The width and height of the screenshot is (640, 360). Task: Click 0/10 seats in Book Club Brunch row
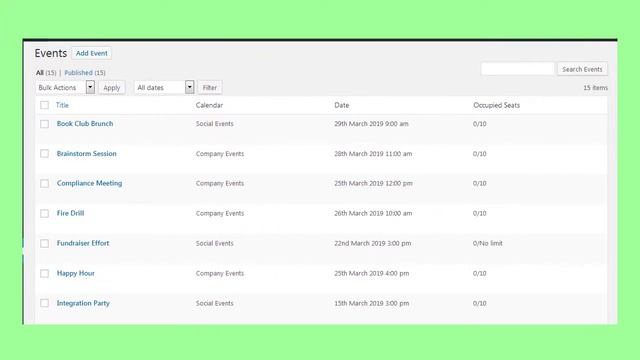tap(480, 124)
